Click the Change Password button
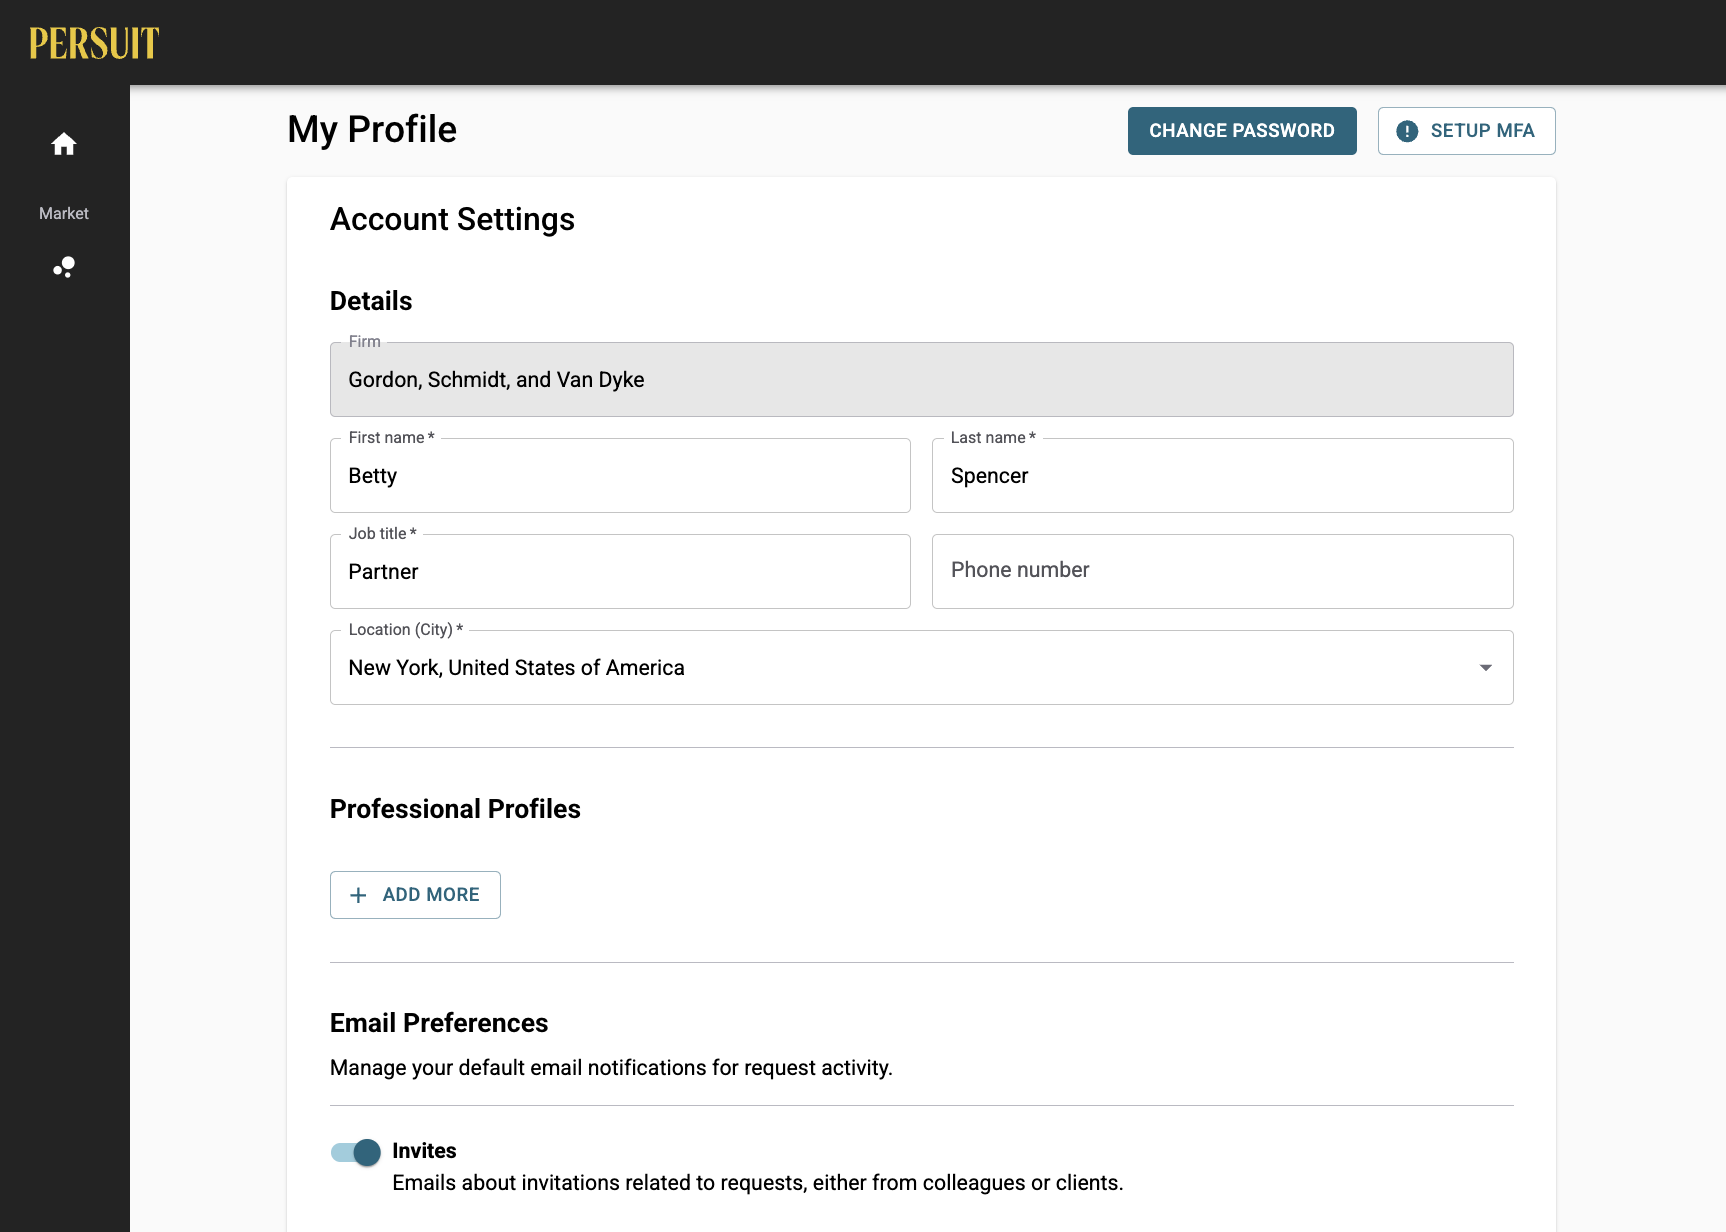The width and height of the screenshot is (1726, 1232). tap(1242, 131)
